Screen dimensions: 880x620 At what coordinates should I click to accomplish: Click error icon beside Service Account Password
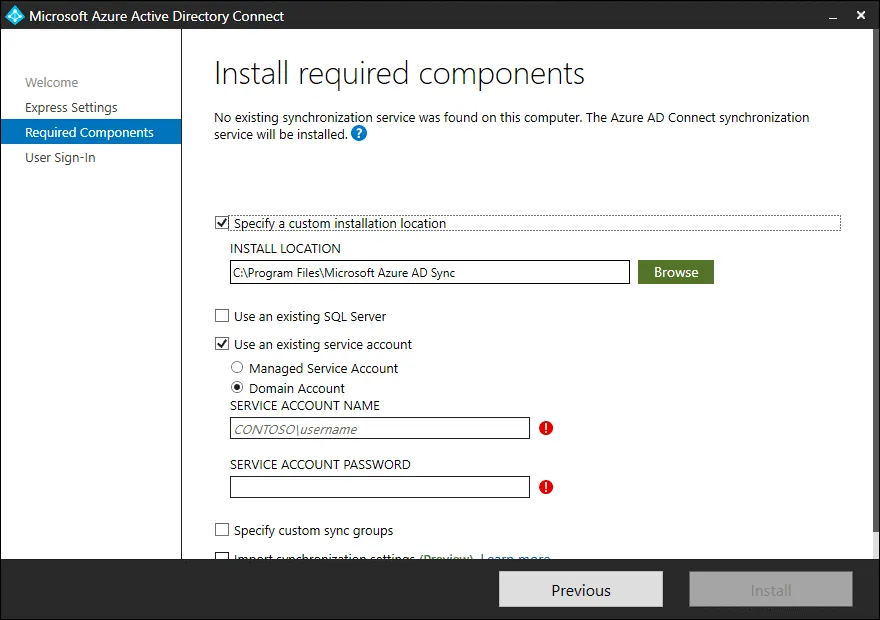click(546, 487)
